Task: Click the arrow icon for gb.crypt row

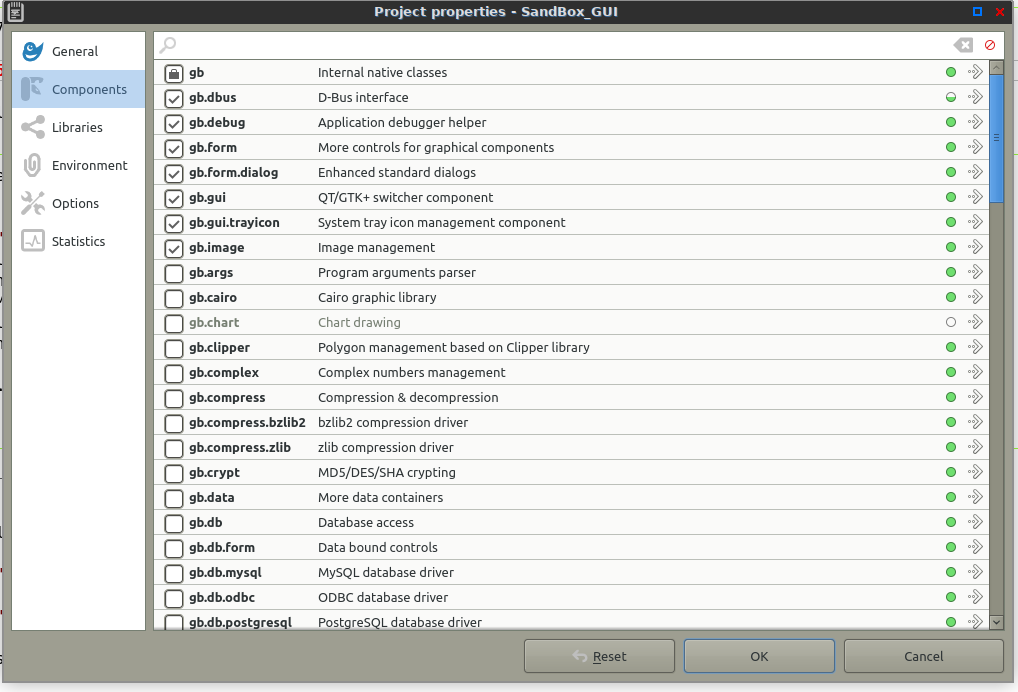Action: [975, 473]
